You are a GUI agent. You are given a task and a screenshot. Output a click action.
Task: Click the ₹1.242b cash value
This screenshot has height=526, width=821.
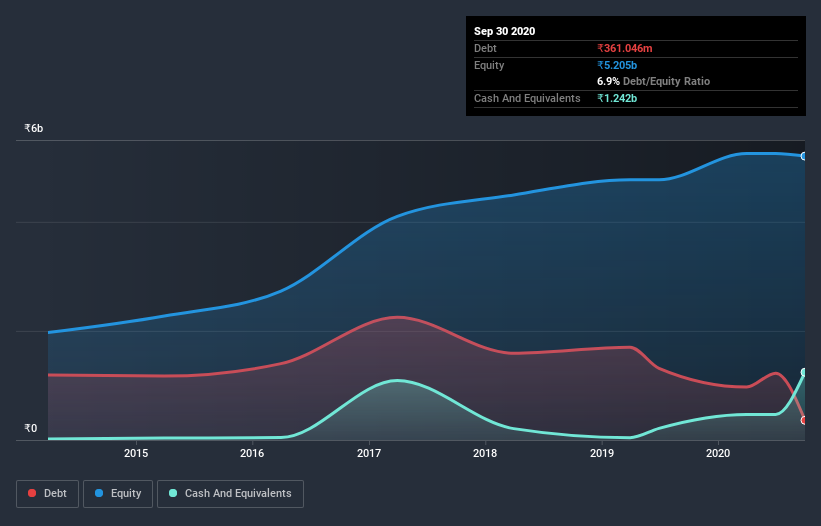point(617,98)
